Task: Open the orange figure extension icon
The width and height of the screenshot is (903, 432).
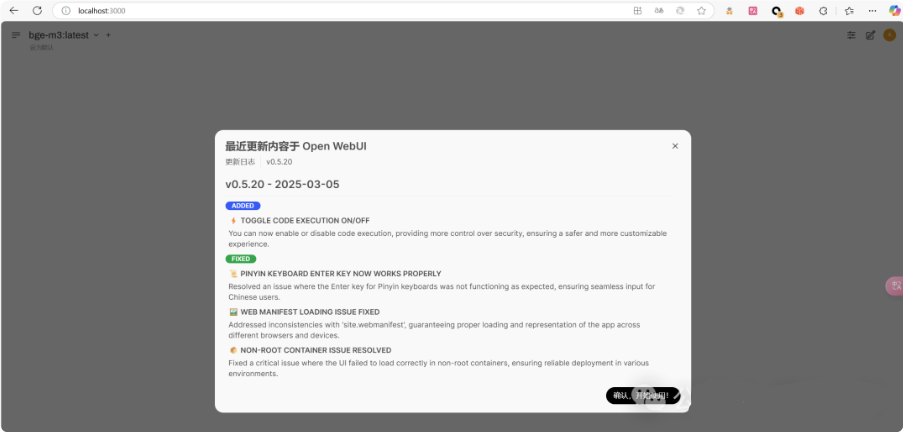Action: (x=729, y=10)
